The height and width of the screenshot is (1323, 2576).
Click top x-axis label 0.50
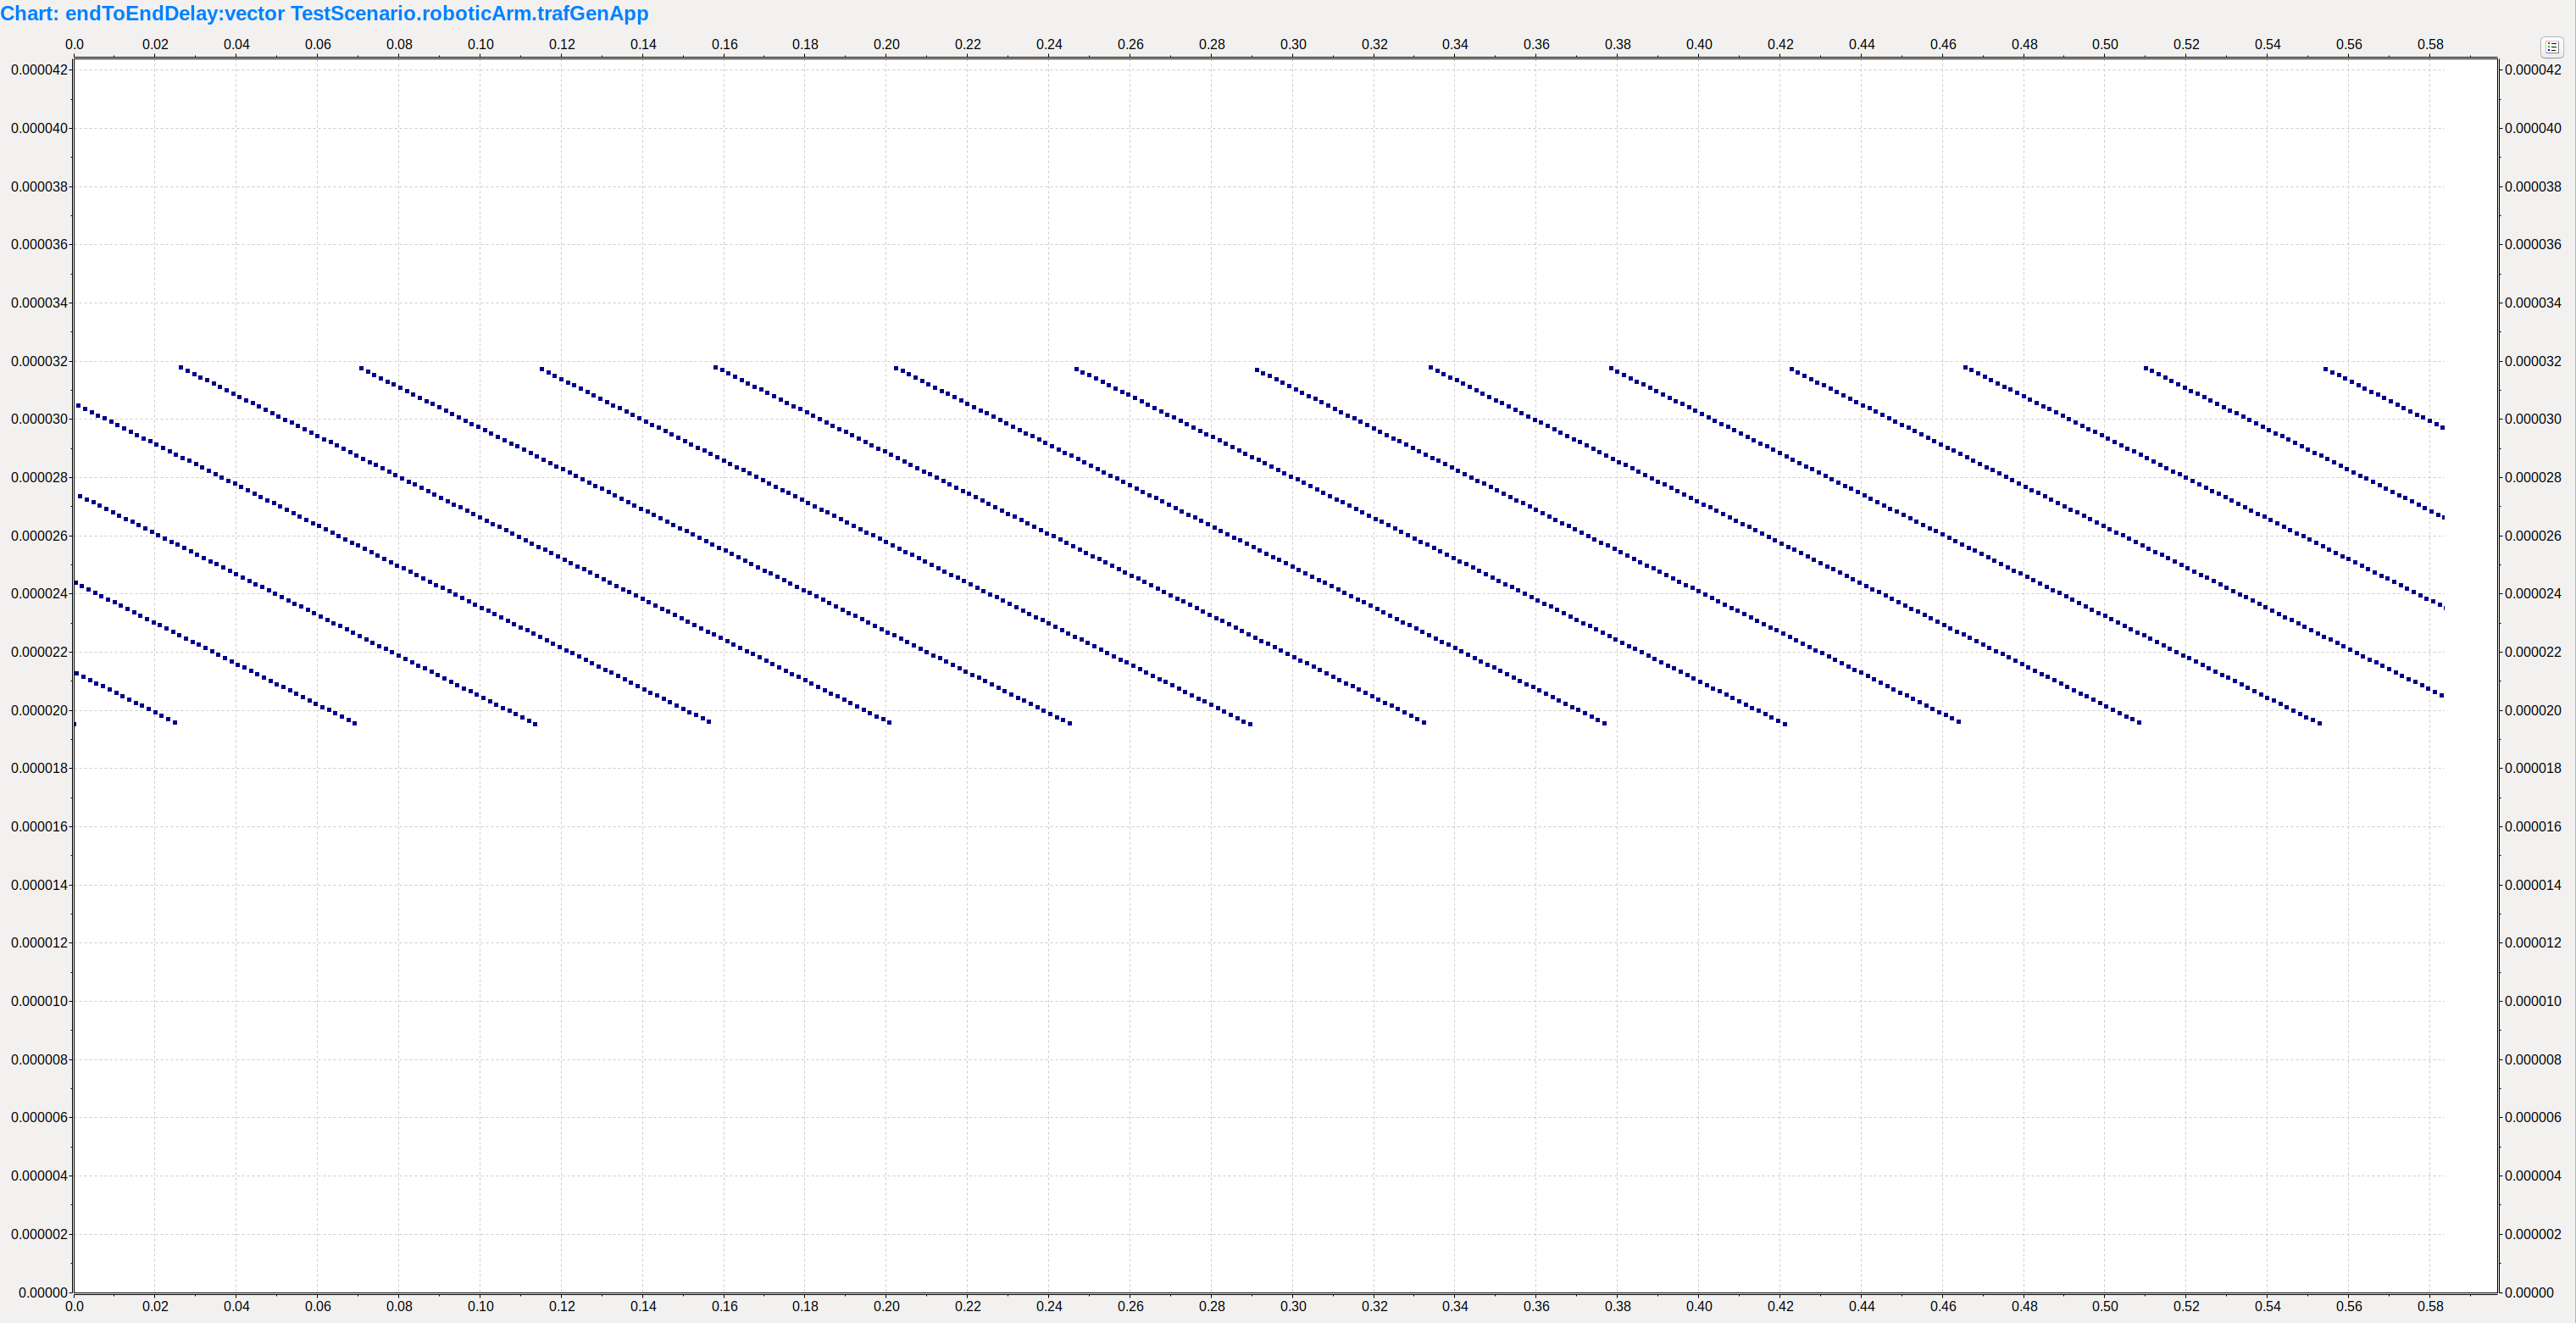click(2105, 45)
